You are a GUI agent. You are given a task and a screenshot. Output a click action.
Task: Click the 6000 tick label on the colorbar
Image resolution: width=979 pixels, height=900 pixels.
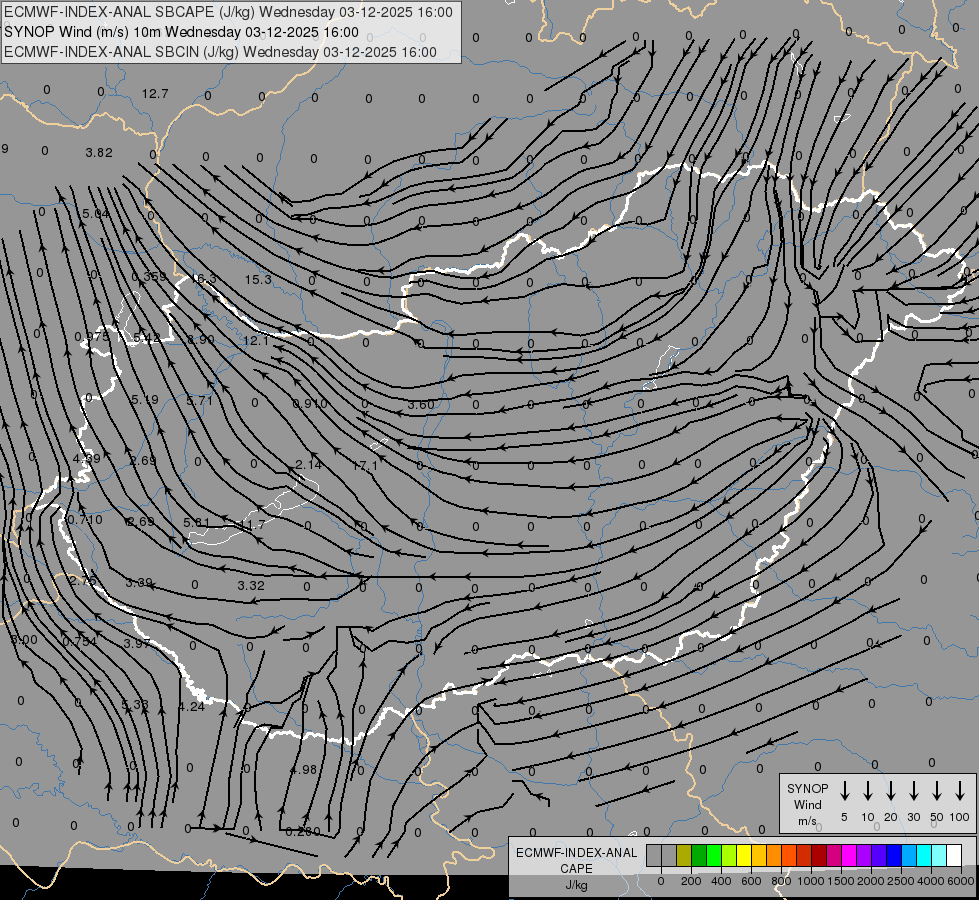coord(961,881)
